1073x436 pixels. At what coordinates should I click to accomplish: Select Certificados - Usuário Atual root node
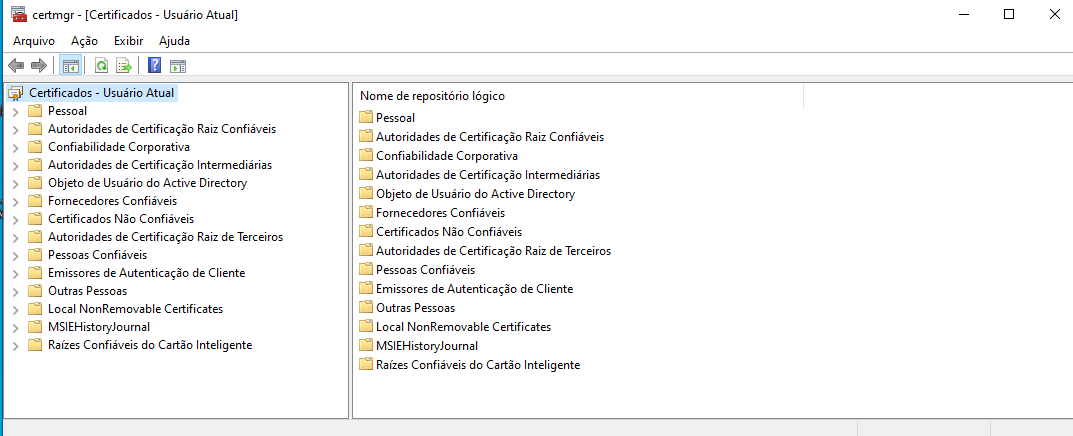tap(101, 93)
